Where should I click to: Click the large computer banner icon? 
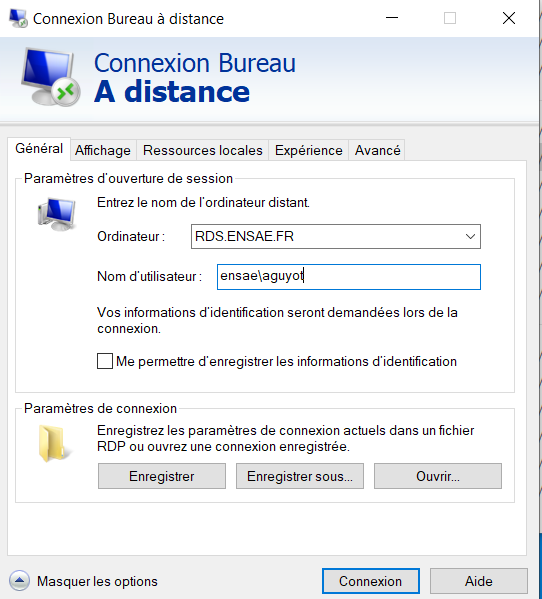point(51,77)
